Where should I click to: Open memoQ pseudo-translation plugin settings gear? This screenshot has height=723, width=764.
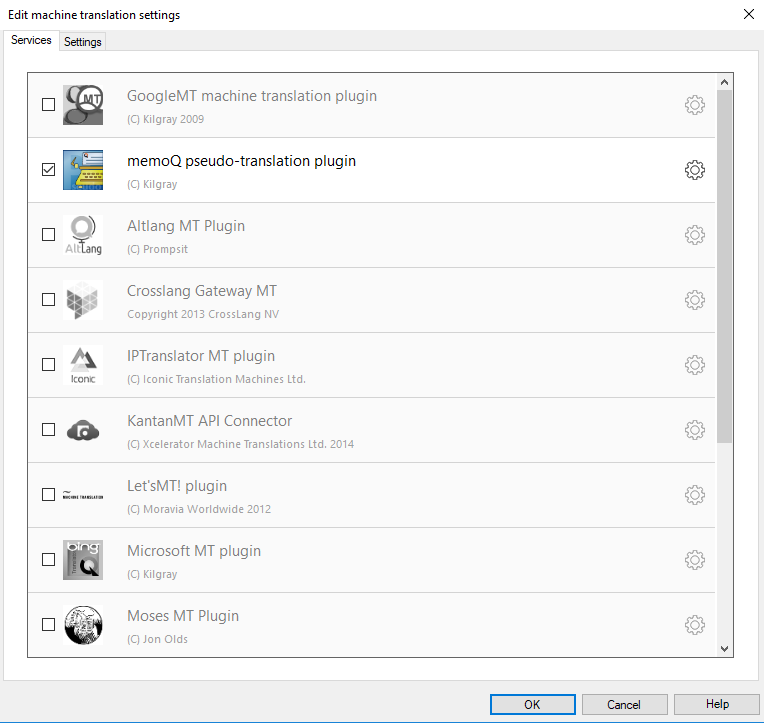694,170
